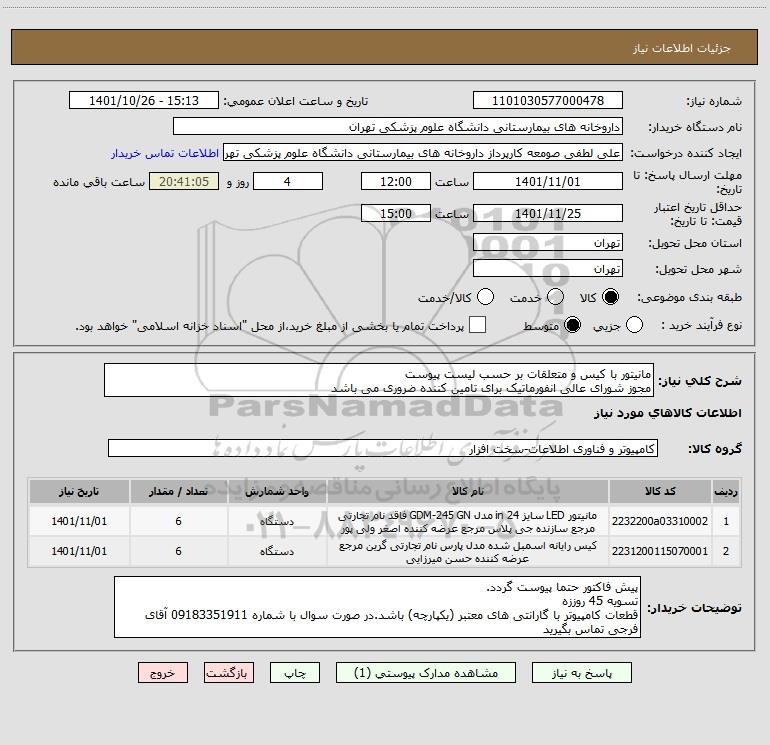The height and width of the screenshot is (745, 770).
Task: Toggle the اسناد خزانه اسلامی payment checkbox
Action: coord(477,325)
